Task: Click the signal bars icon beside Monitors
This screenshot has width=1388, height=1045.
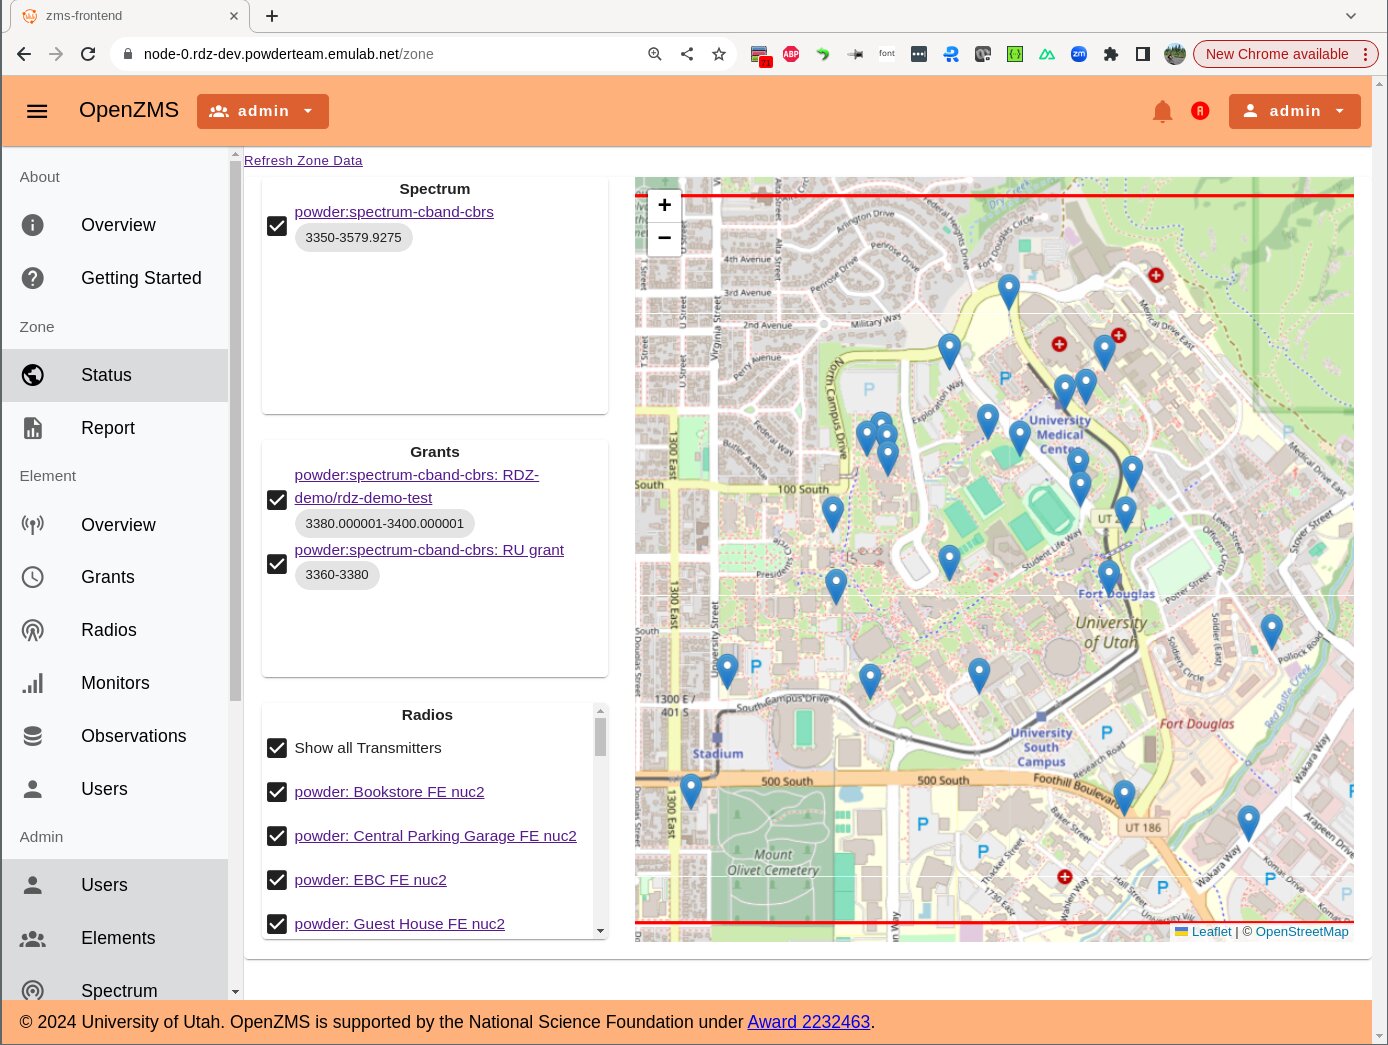Action: [x=33, y=683]
